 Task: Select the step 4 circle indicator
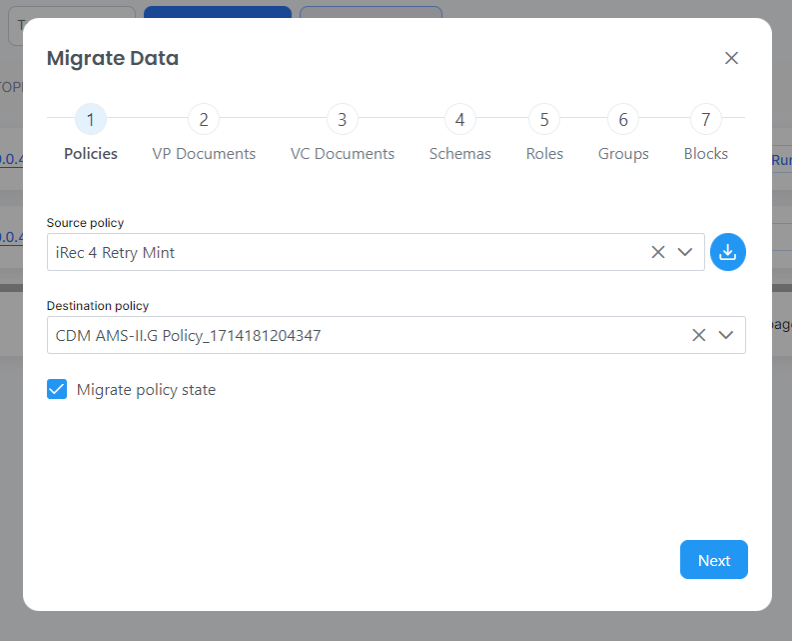(x=460, y=120)
